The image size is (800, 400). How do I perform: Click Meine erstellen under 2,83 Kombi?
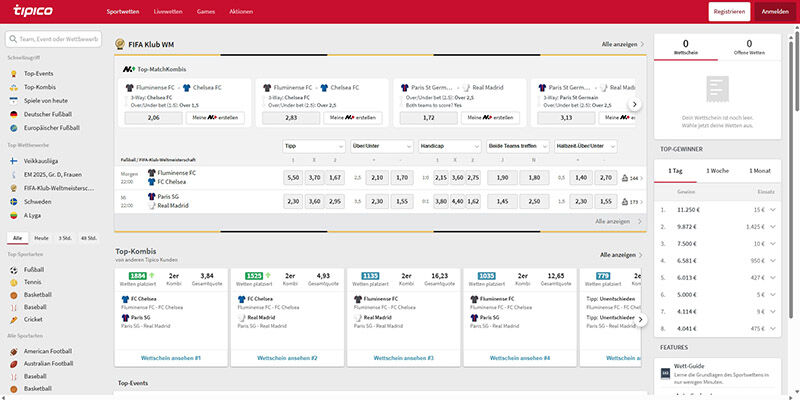pos(353,118)
